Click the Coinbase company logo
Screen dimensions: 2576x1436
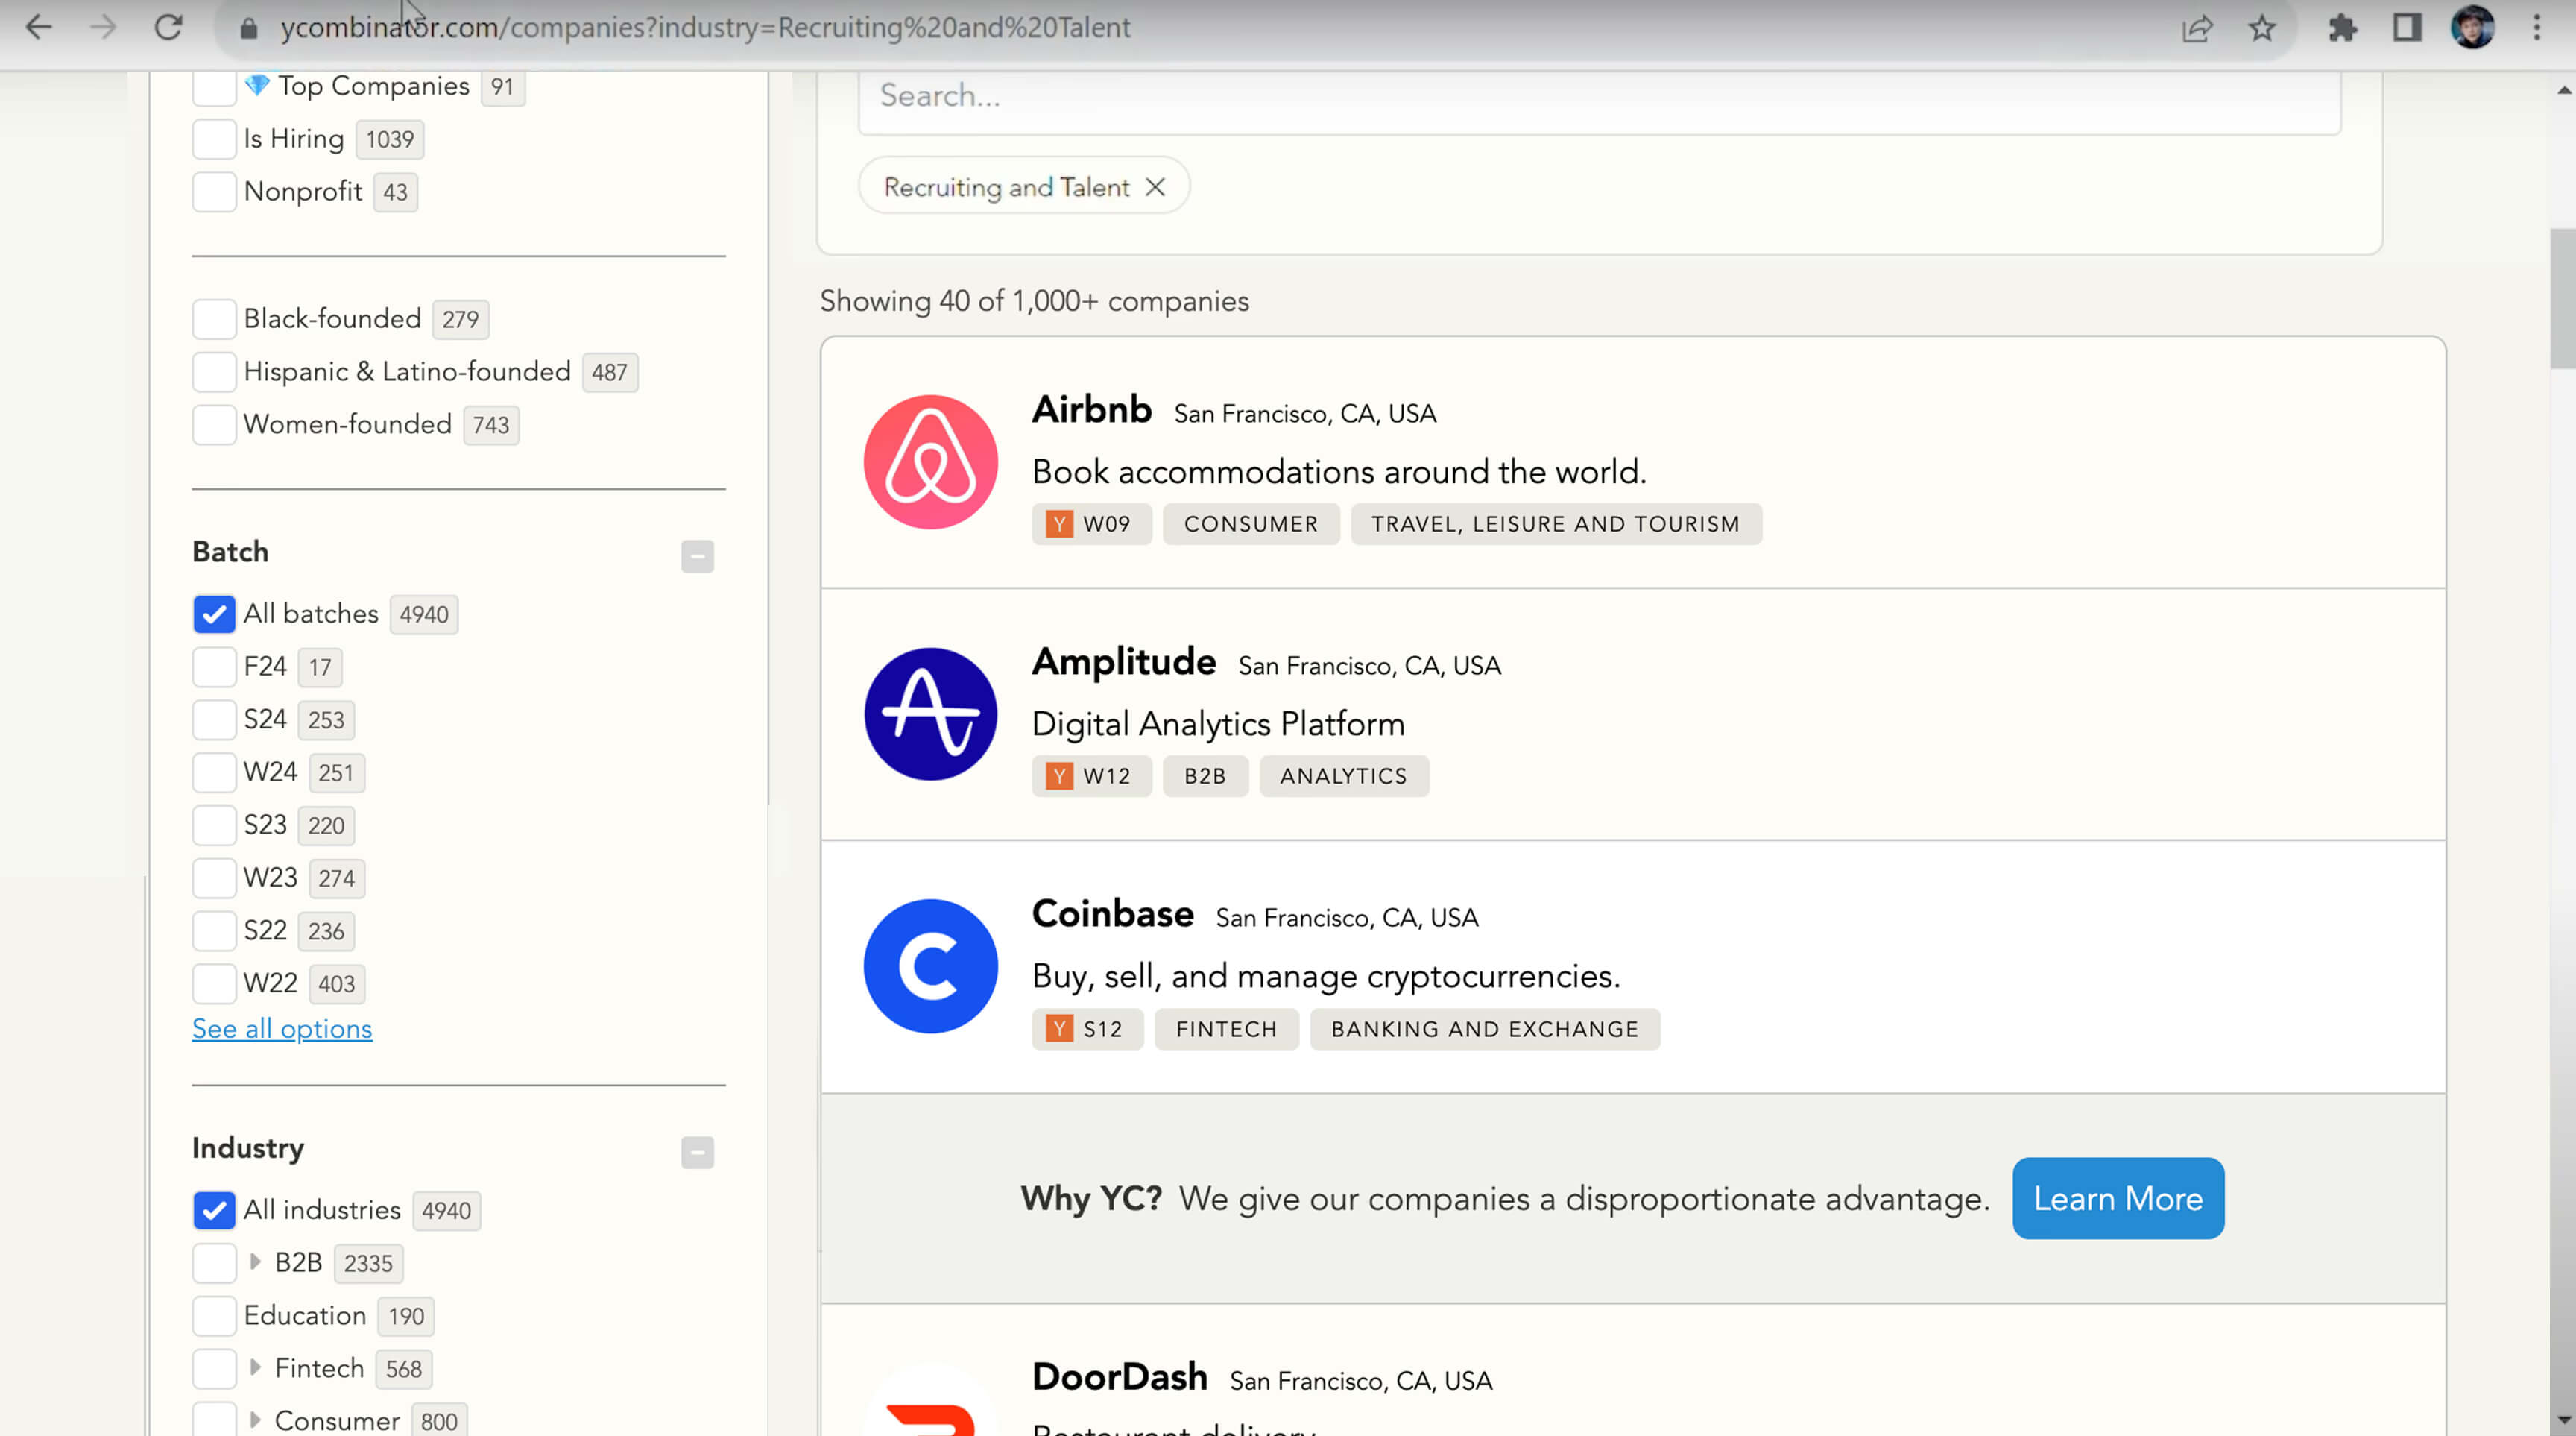pos(930,966)
